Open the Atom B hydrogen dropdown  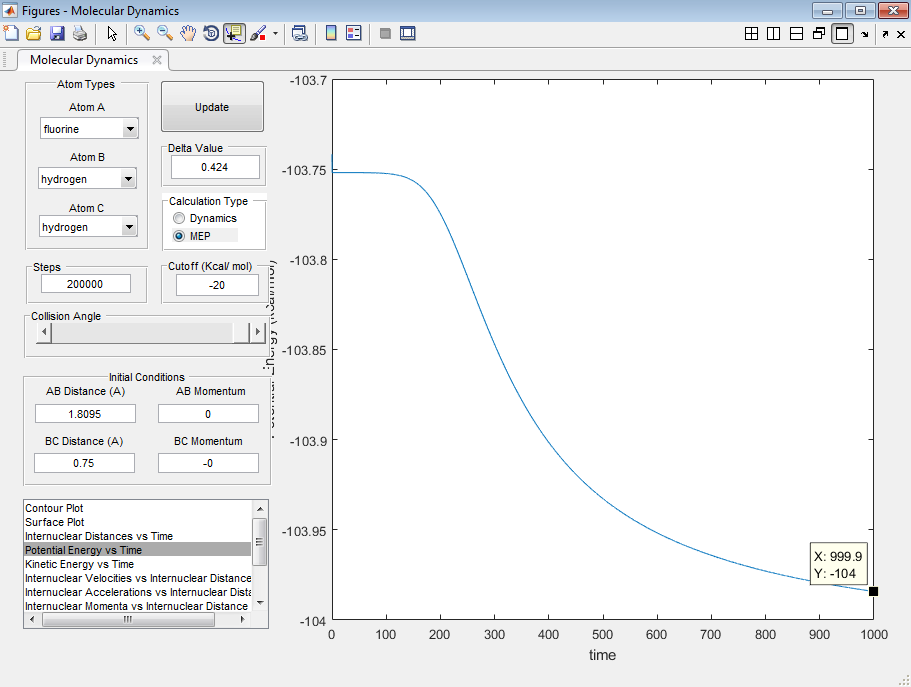[128, 179]
